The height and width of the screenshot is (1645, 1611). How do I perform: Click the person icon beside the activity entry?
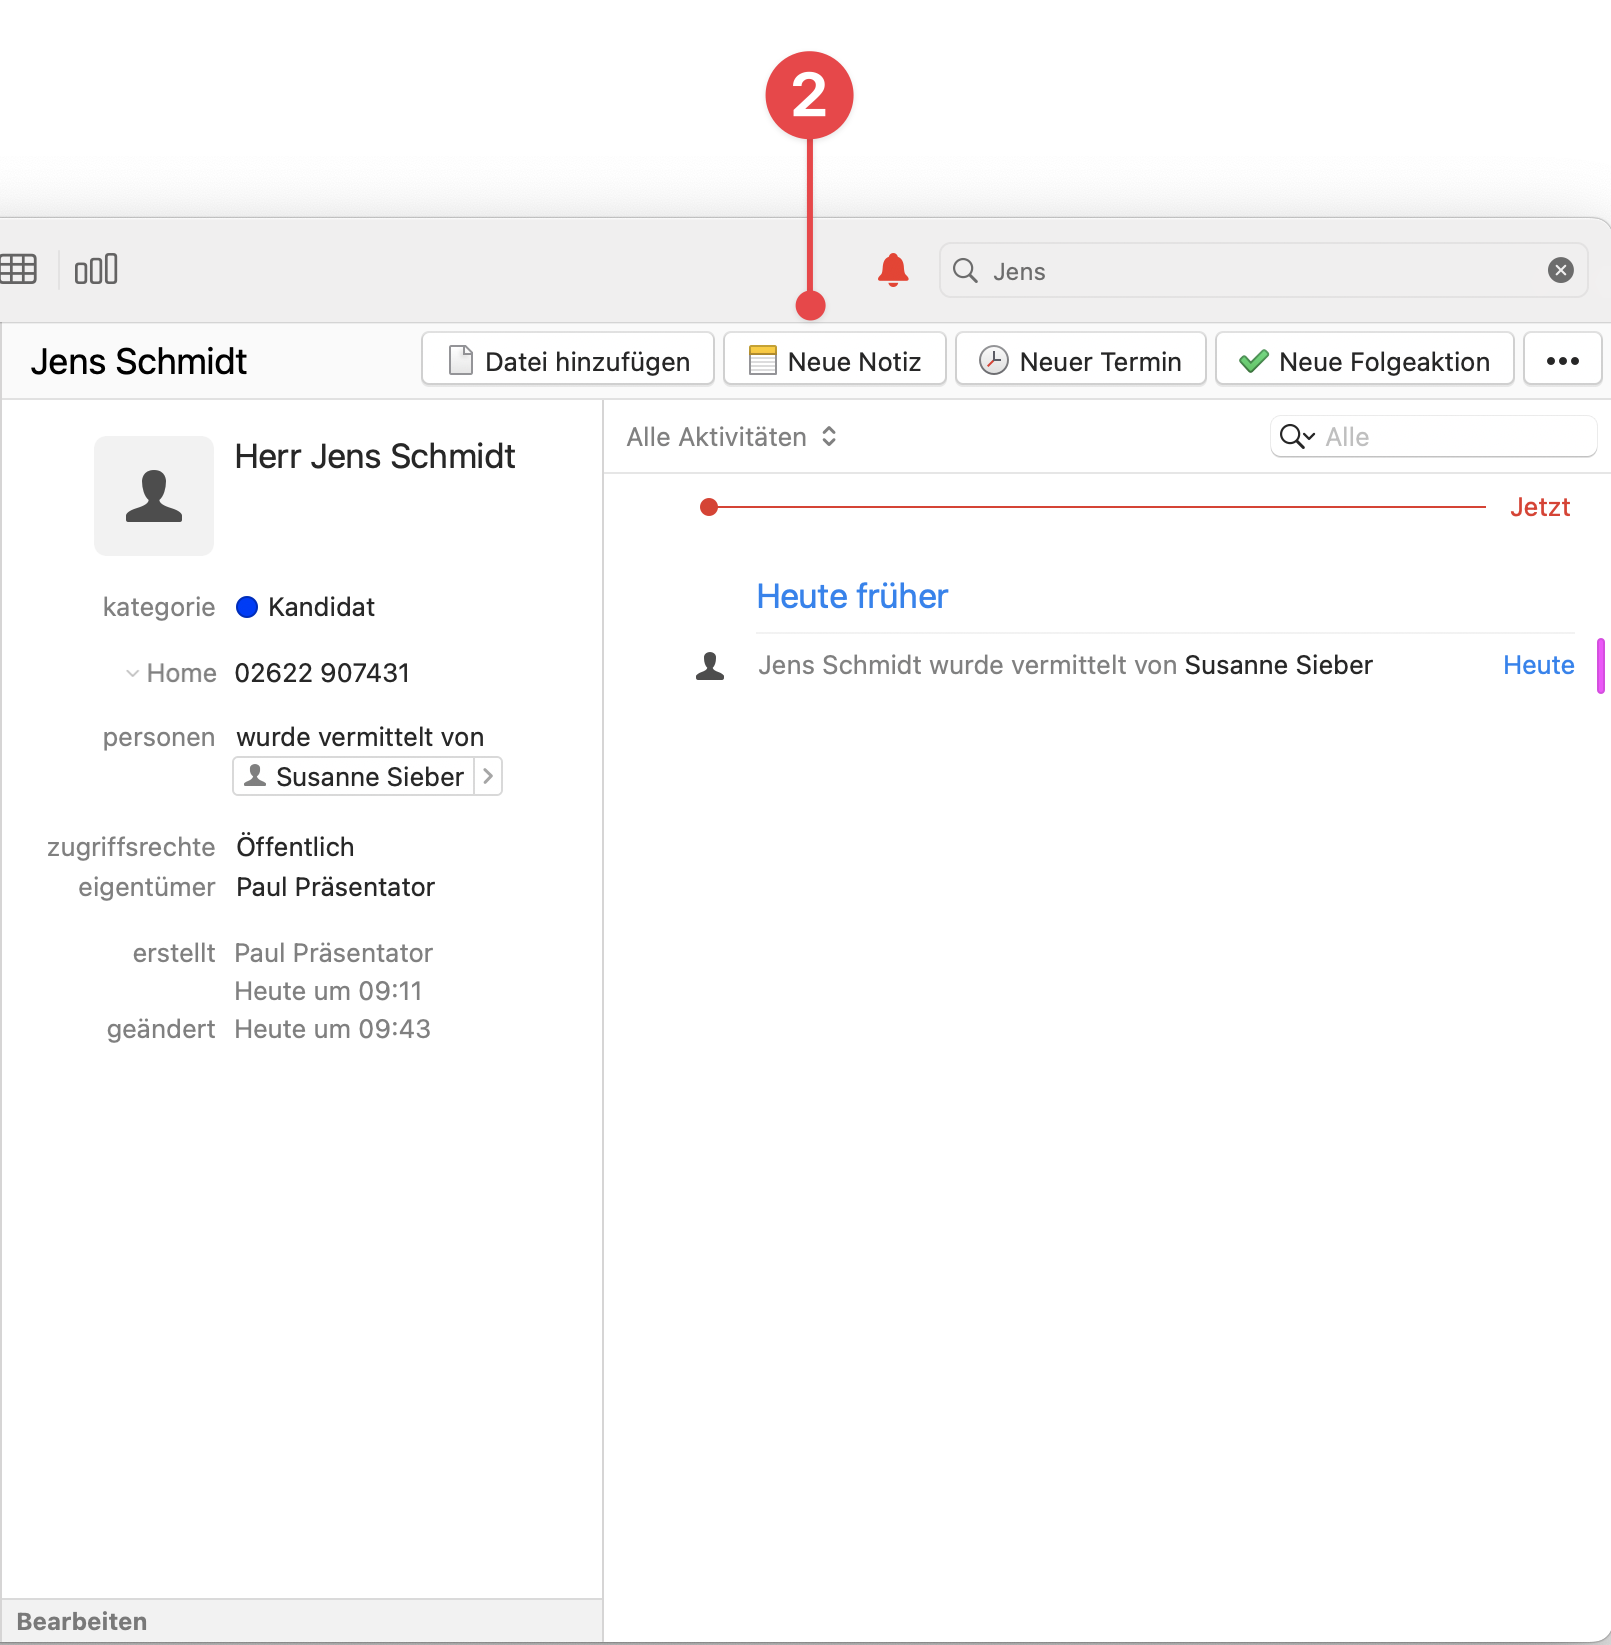709,665
